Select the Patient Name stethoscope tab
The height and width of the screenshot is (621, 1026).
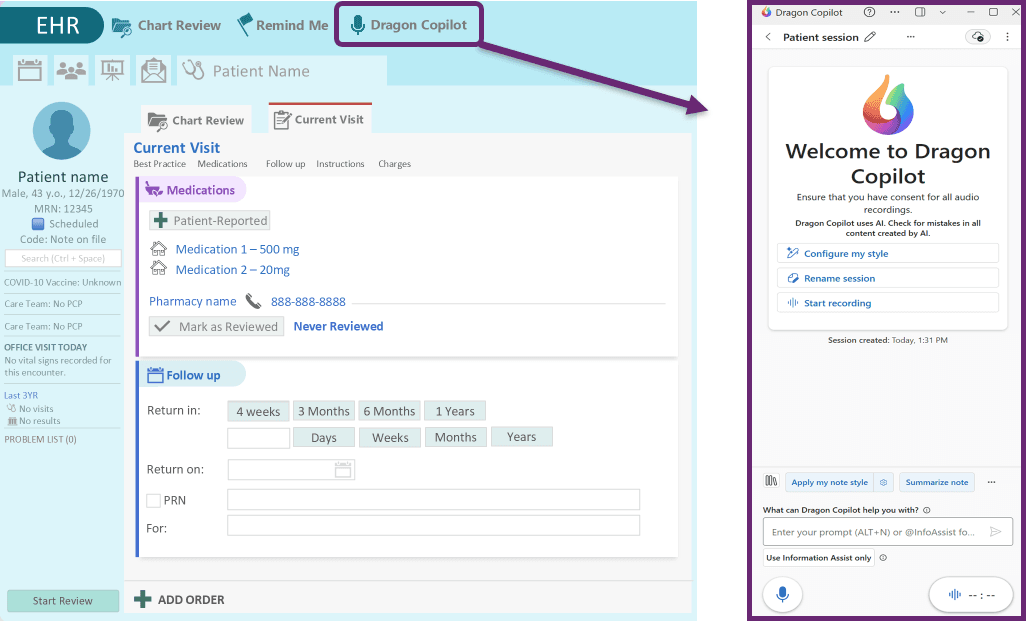click(x=282, y=71)
